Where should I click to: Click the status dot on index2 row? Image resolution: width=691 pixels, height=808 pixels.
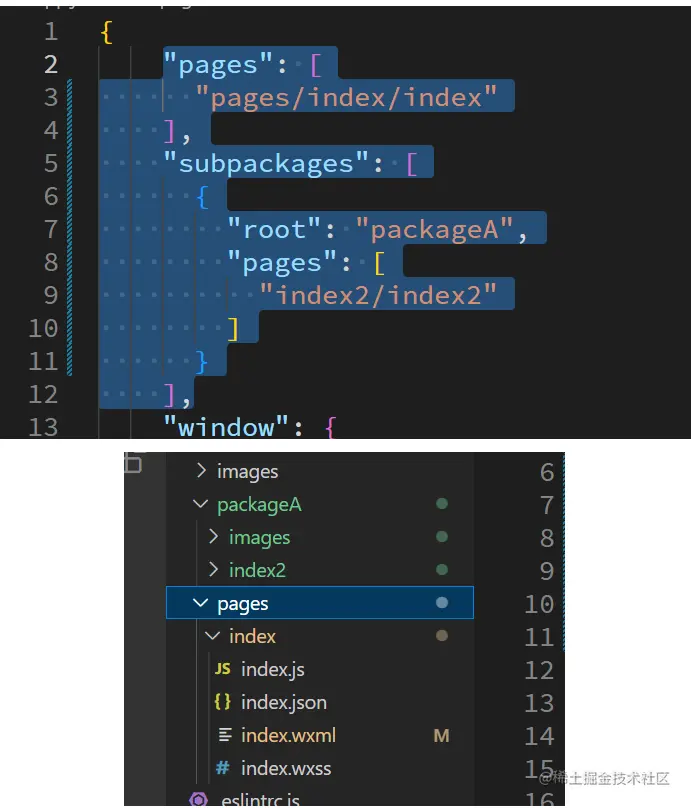[442, 569]
